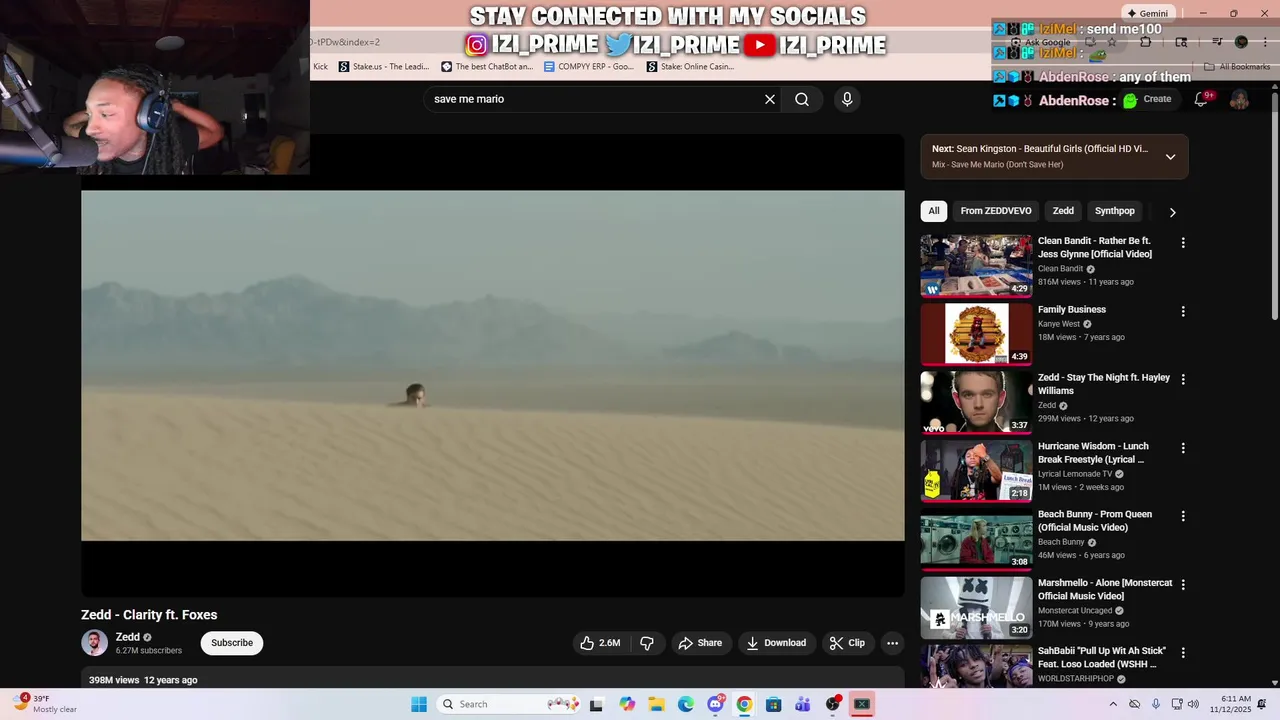
Task: Open the YouTube account avatar menu
Action: click(x=1239, y=99)
